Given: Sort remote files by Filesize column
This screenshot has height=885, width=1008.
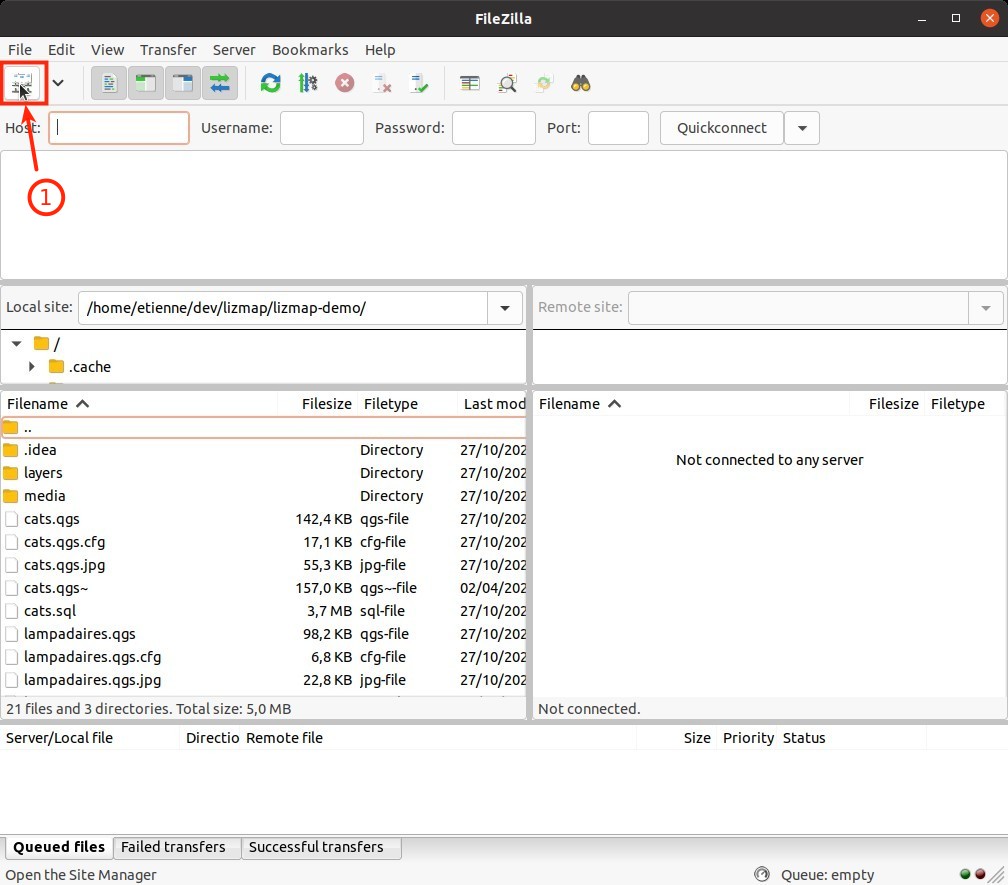Looking at the screenshot, I should click(x=888, y=404).
